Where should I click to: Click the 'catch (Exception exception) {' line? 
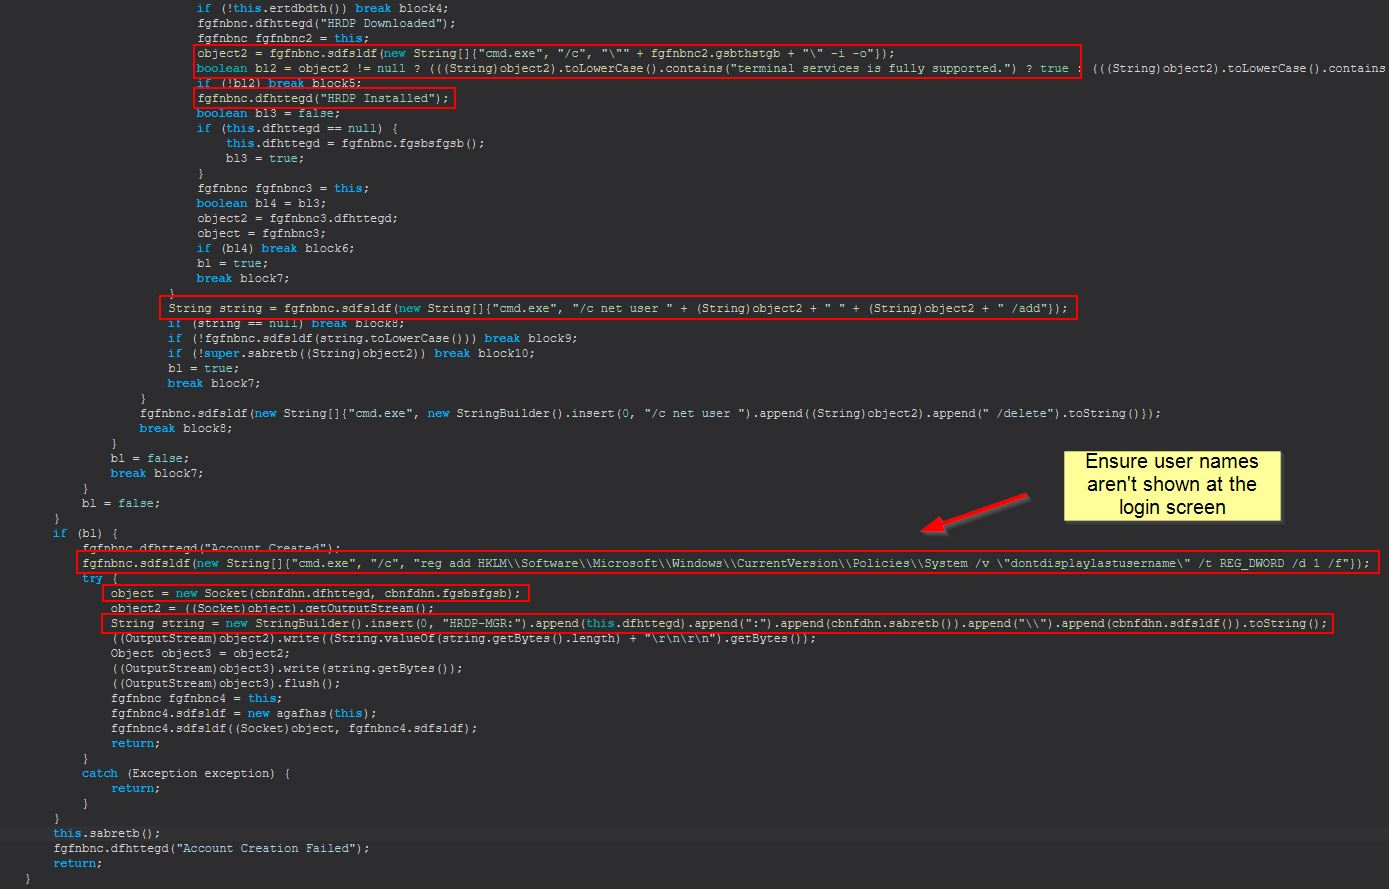click(x=186, y=773)
